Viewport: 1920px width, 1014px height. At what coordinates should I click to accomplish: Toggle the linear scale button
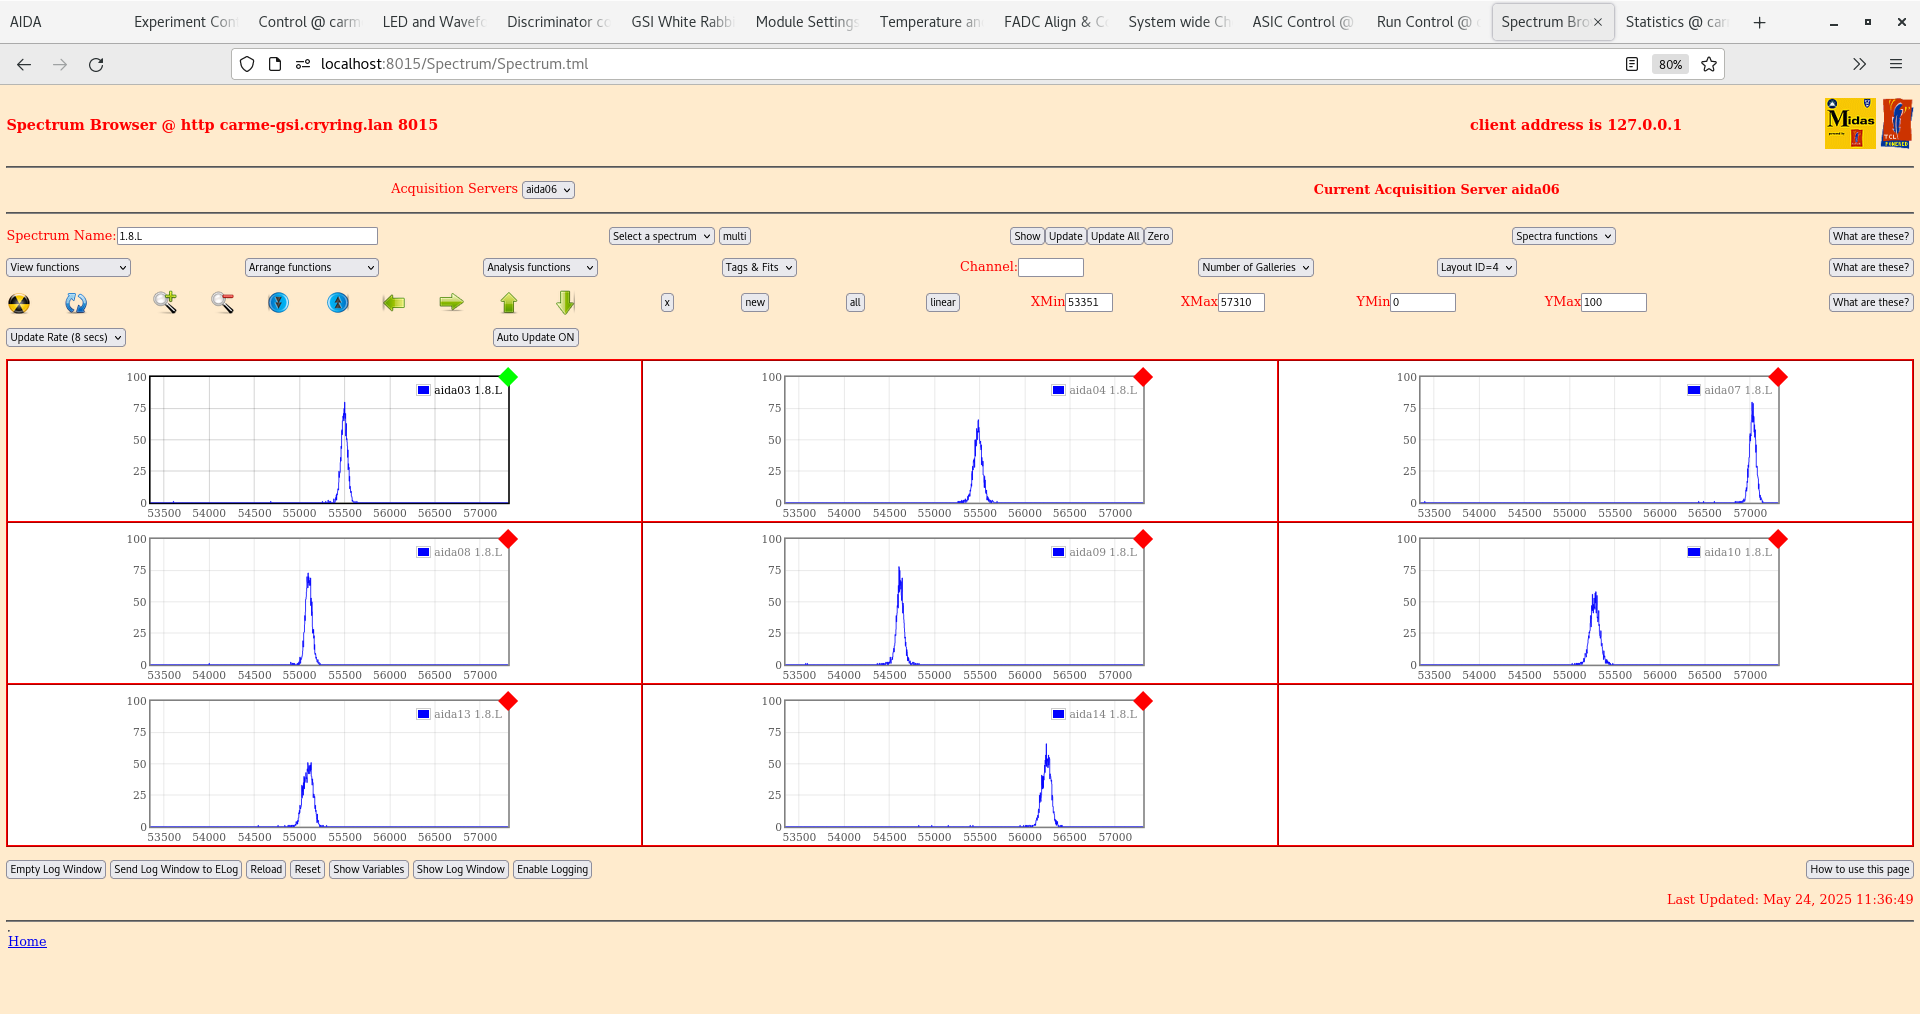(x=942, y=303)
